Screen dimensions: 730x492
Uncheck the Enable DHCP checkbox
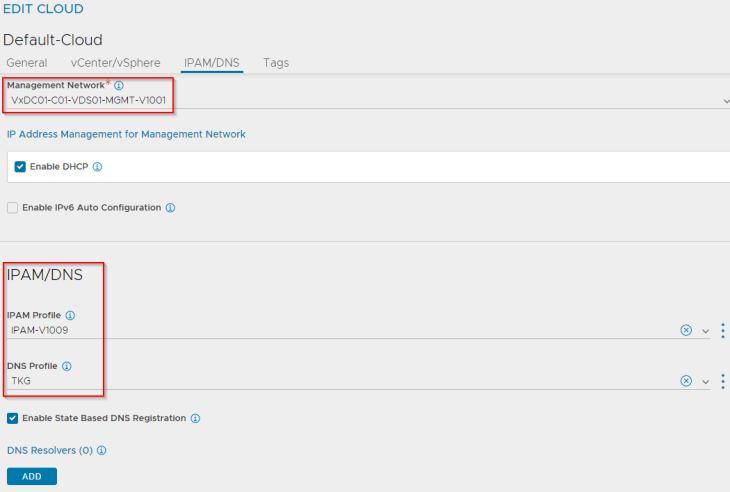click(20, 167)
